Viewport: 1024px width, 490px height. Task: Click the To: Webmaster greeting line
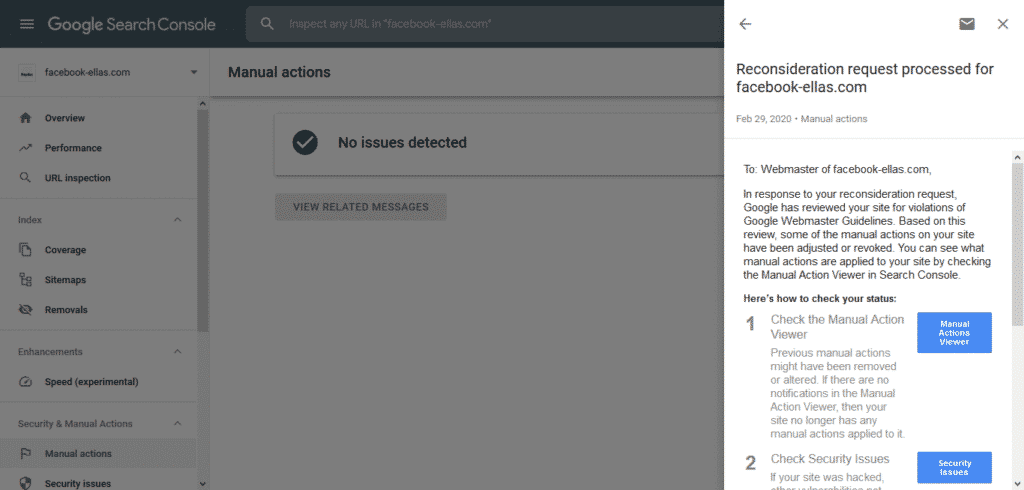[x=838, y=169]
